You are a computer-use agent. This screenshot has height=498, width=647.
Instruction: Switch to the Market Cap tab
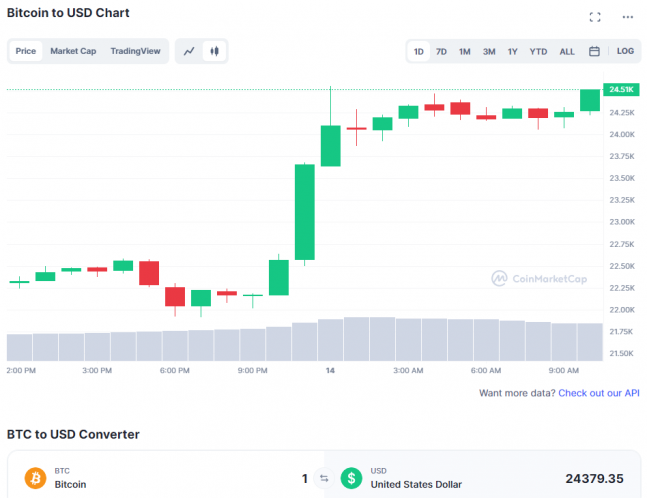tap(73, 51)
